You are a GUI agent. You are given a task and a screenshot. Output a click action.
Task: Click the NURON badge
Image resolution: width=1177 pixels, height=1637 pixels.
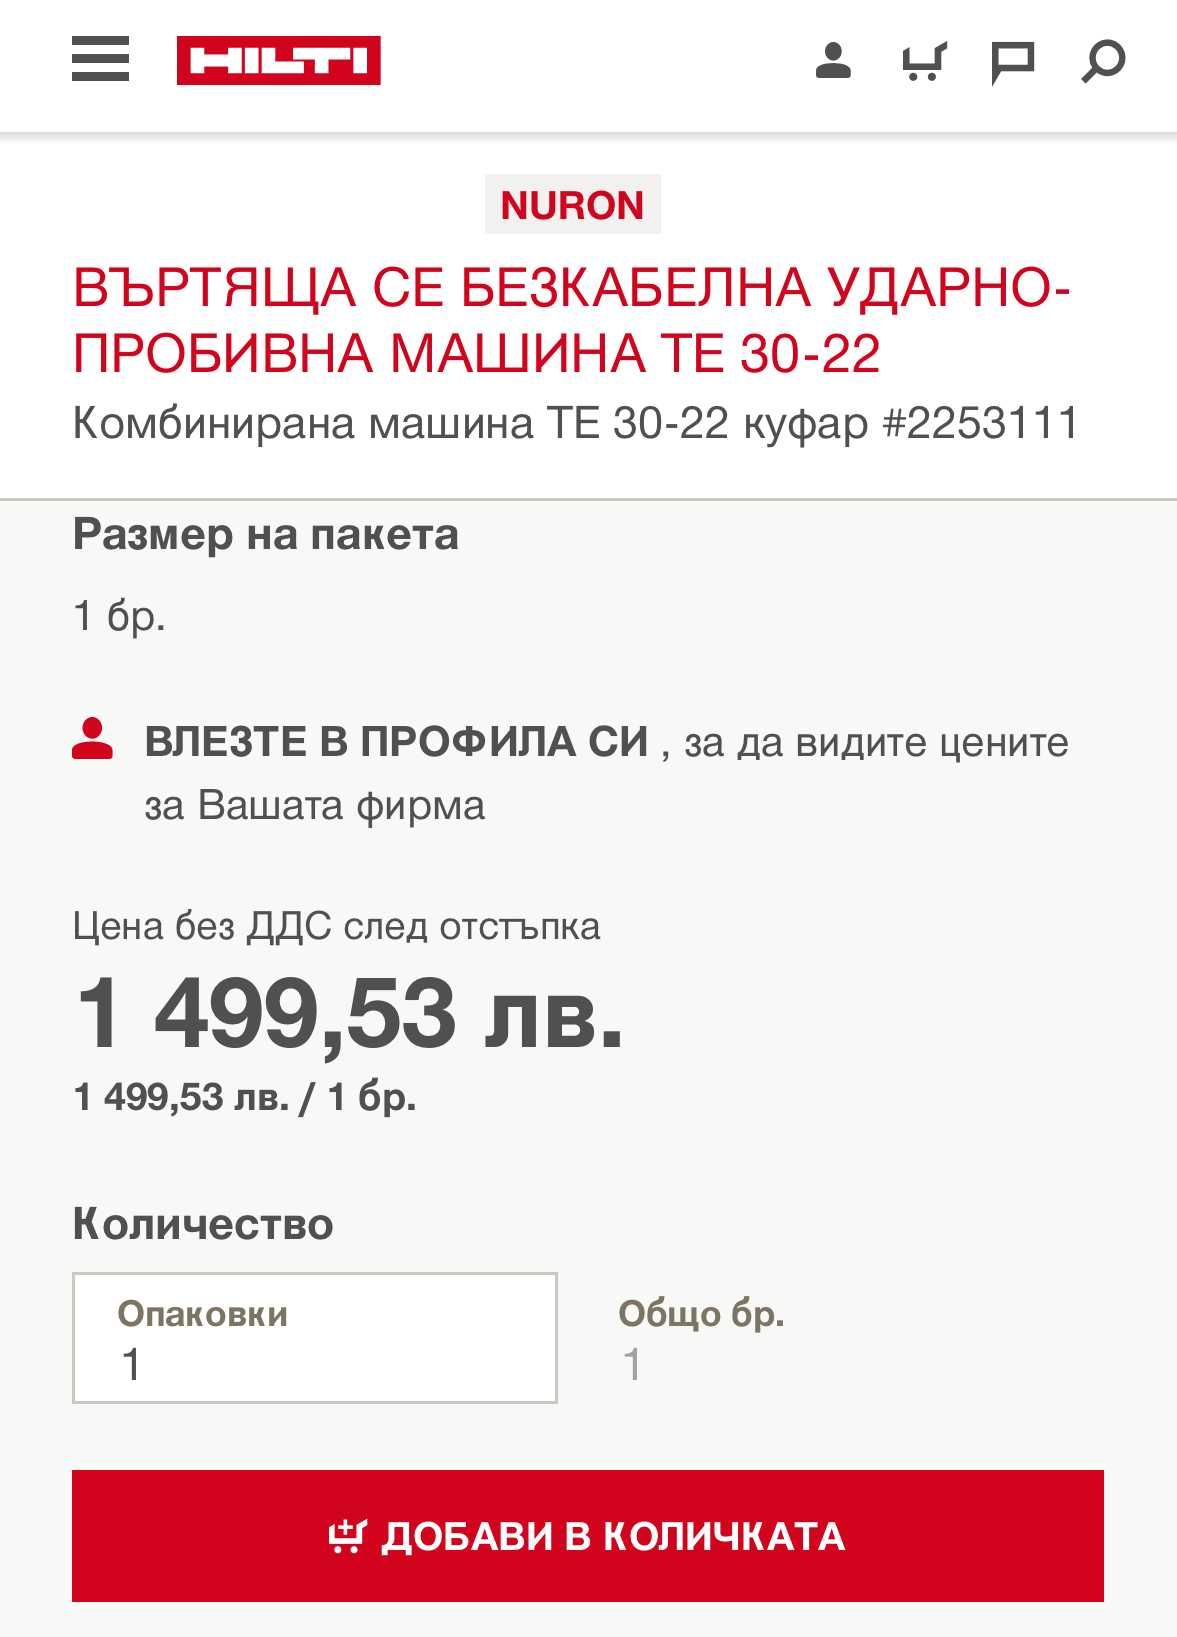[572, 204]
